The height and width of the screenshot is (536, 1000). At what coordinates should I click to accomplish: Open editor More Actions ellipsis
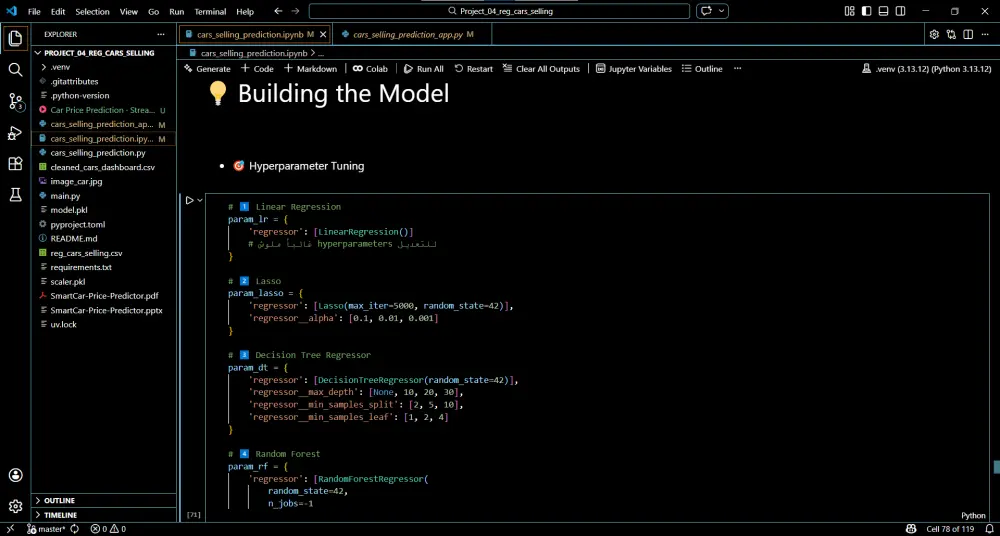(x=985, y=34)
